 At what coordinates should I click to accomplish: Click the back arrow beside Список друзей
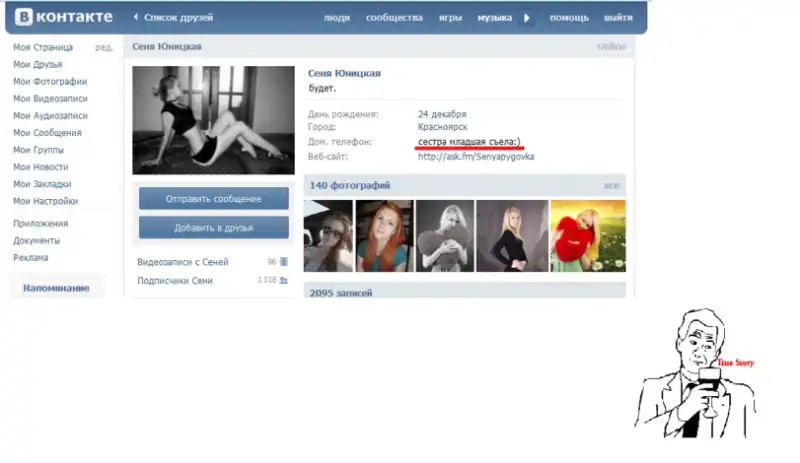[136, 18]
